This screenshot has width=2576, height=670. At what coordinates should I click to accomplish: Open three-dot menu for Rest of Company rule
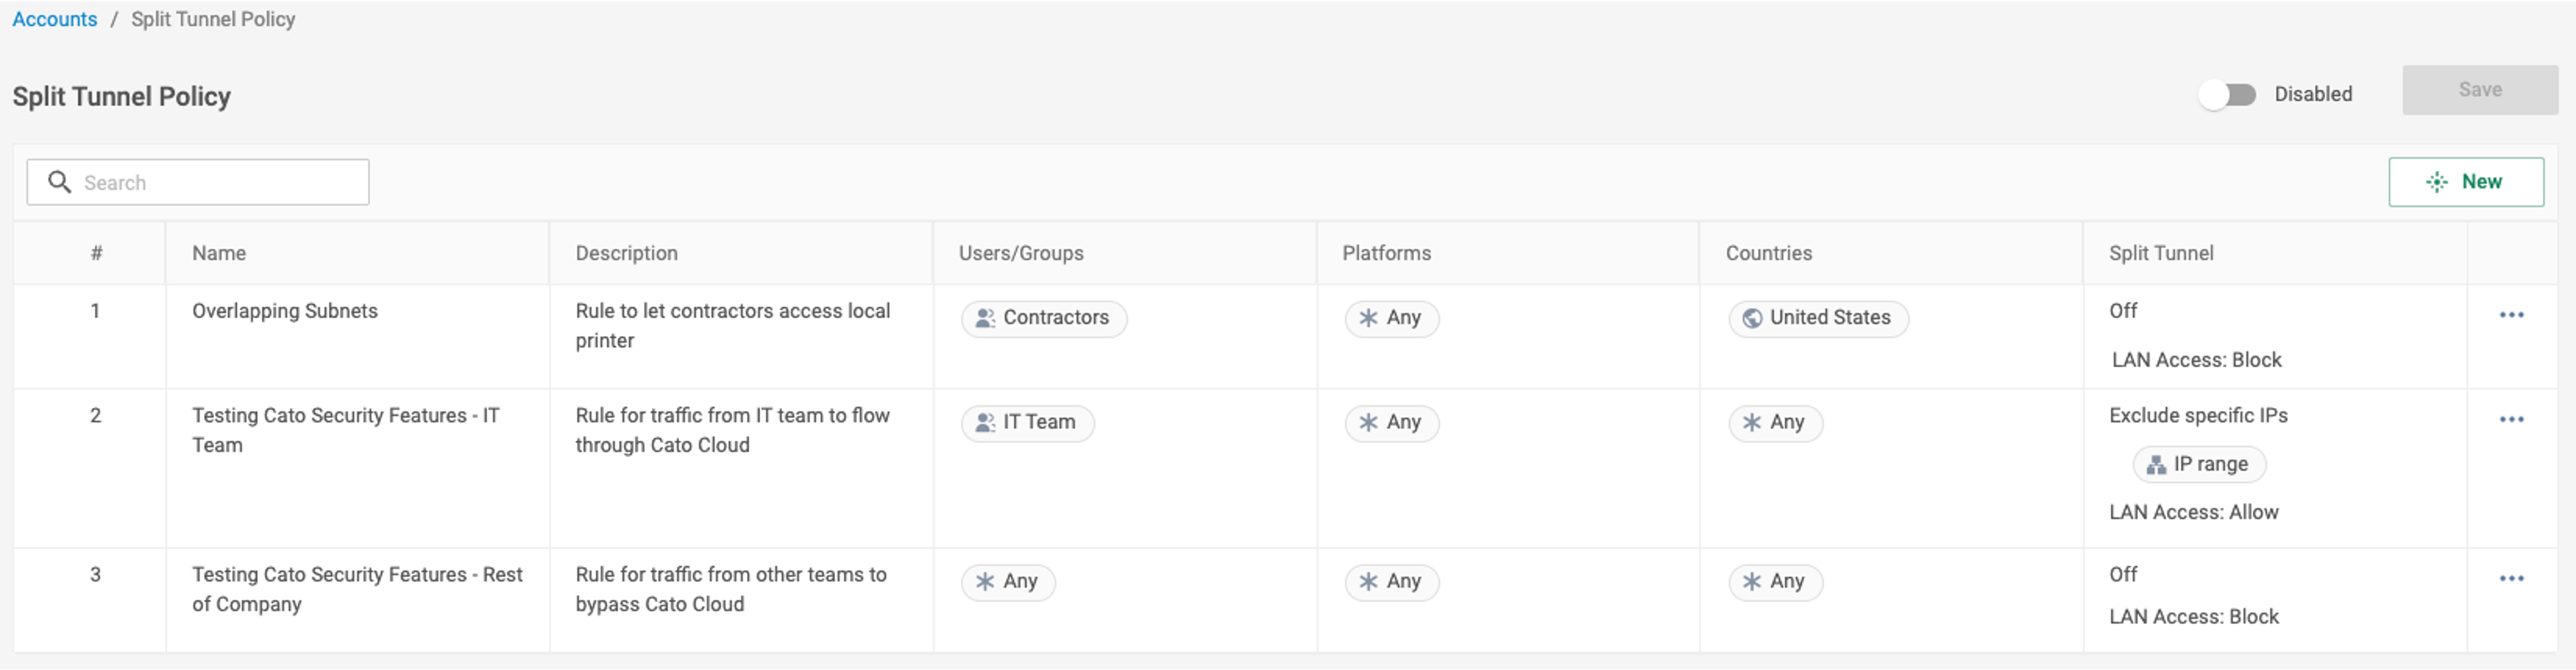pyautogui.click(x=2511, y=579)
